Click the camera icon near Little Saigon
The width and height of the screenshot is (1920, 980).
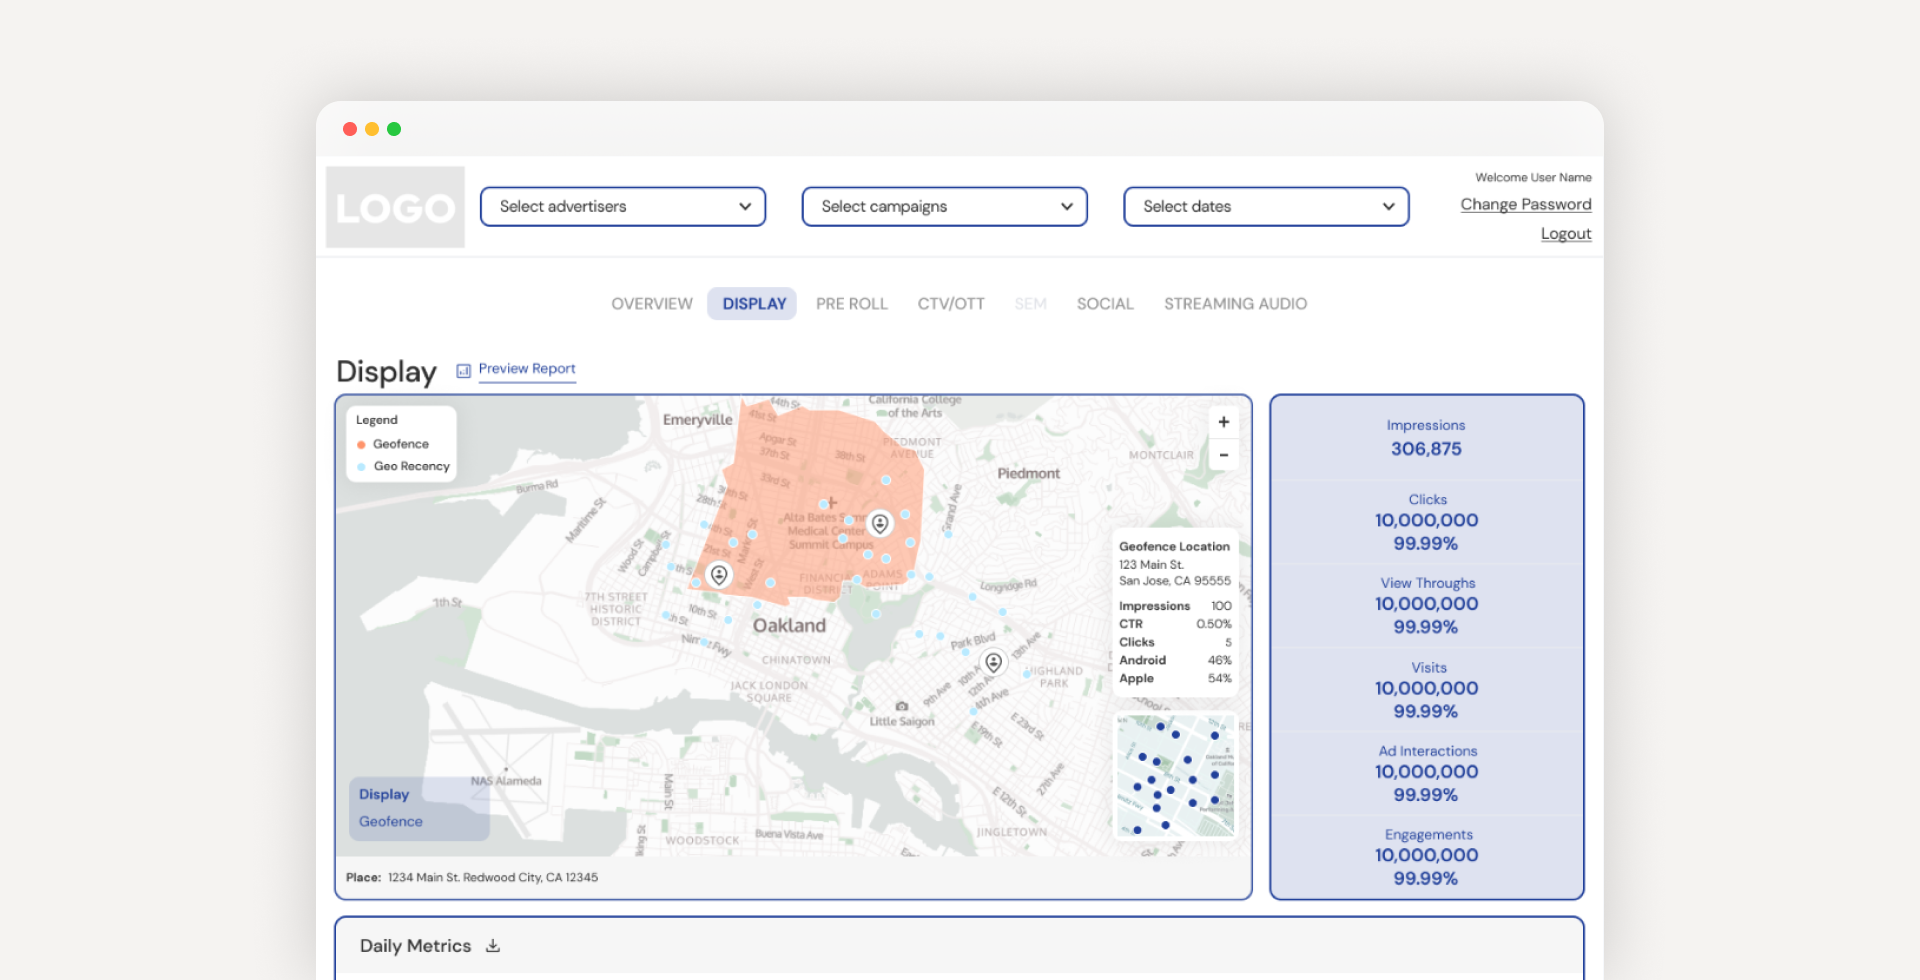902,706
